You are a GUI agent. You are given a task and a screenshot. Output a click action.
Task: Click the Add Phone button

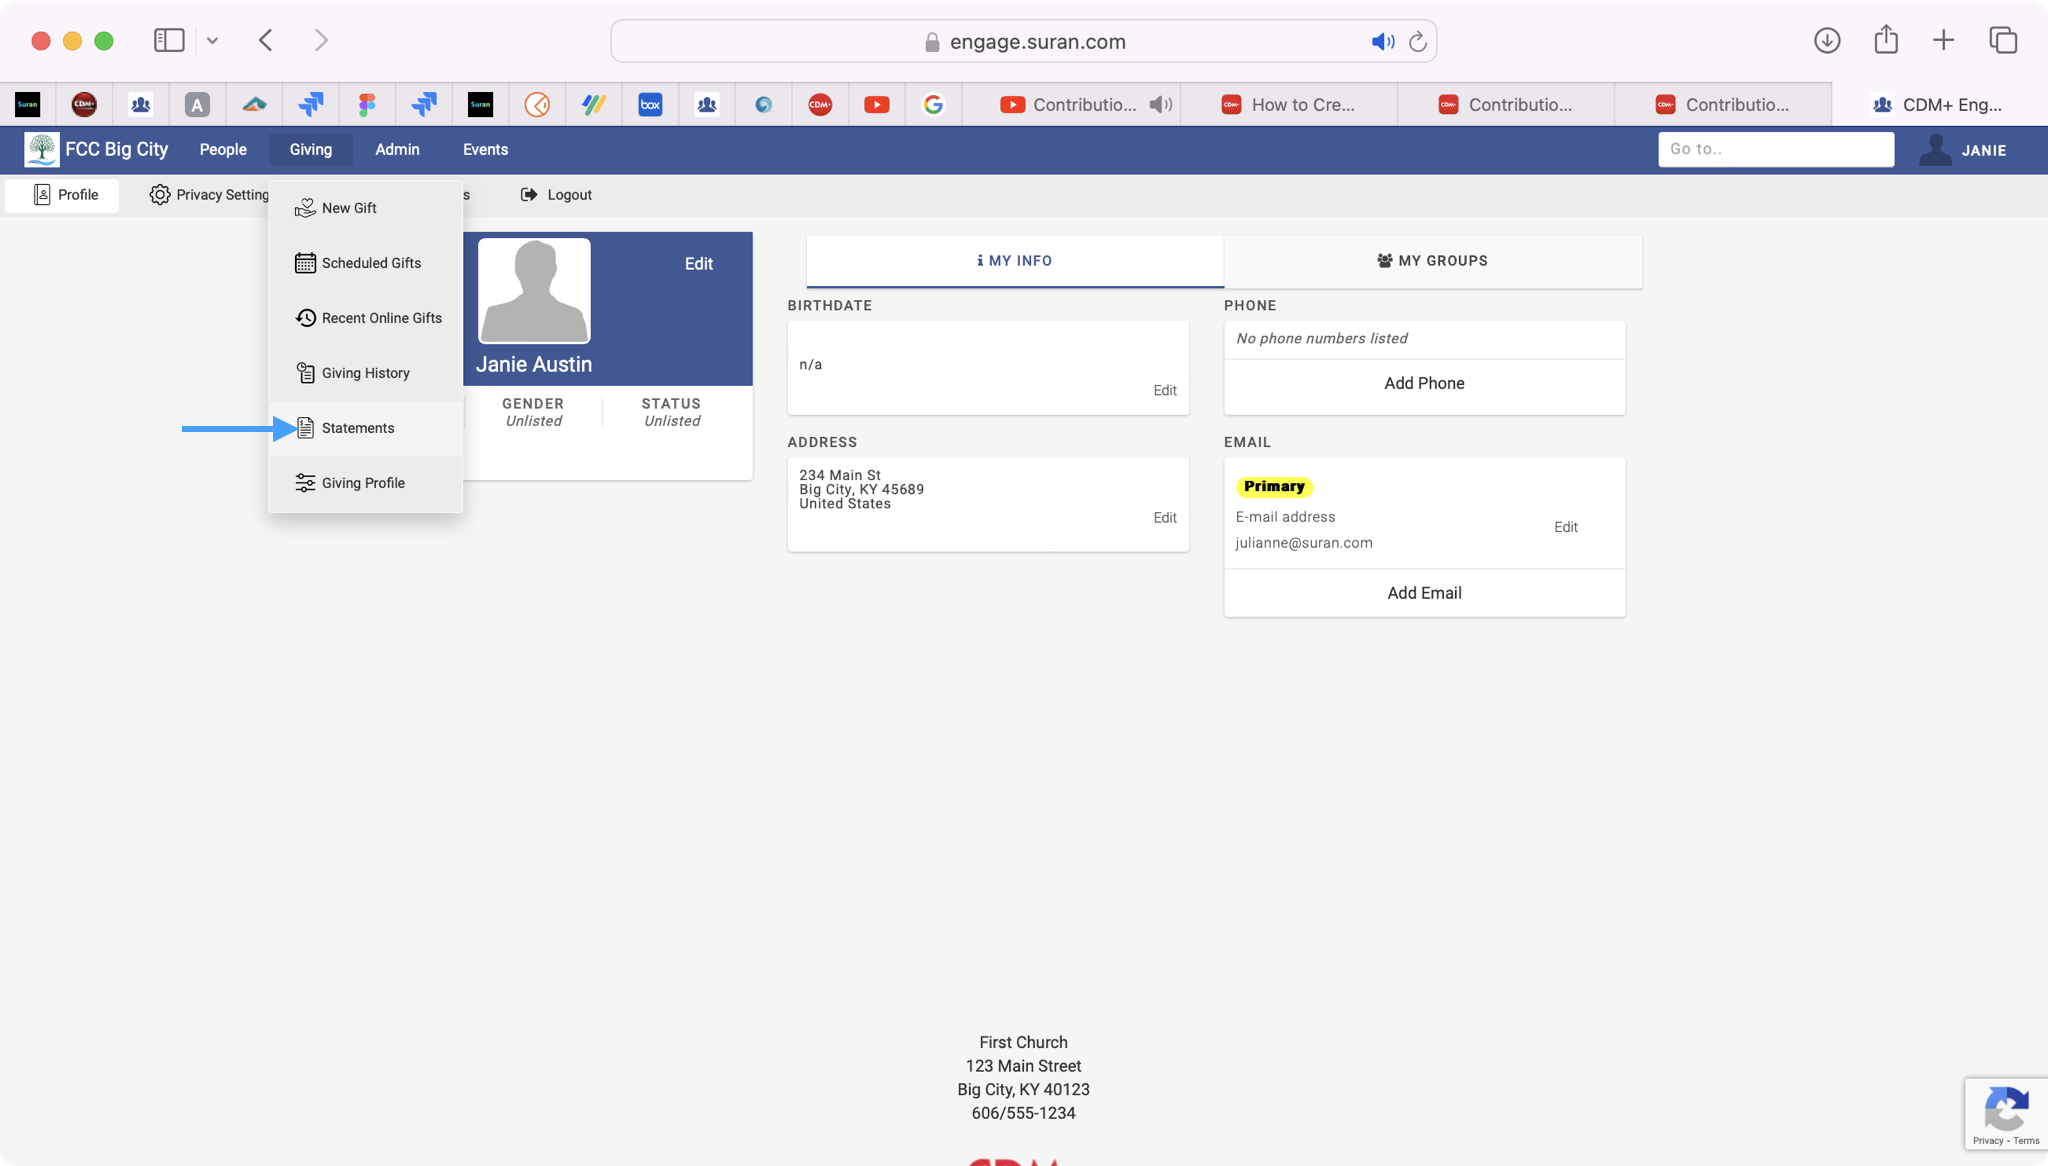click(1424, 384)
